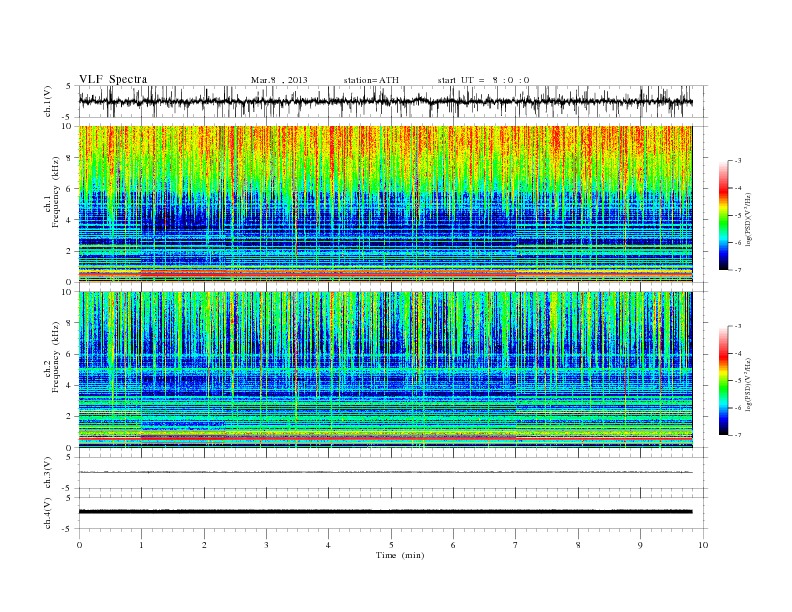The height and width of the screenshot is (612, 792).
Task: Click time axis tick label "7"
Action: pyautogui.click(x=516, y=545)
